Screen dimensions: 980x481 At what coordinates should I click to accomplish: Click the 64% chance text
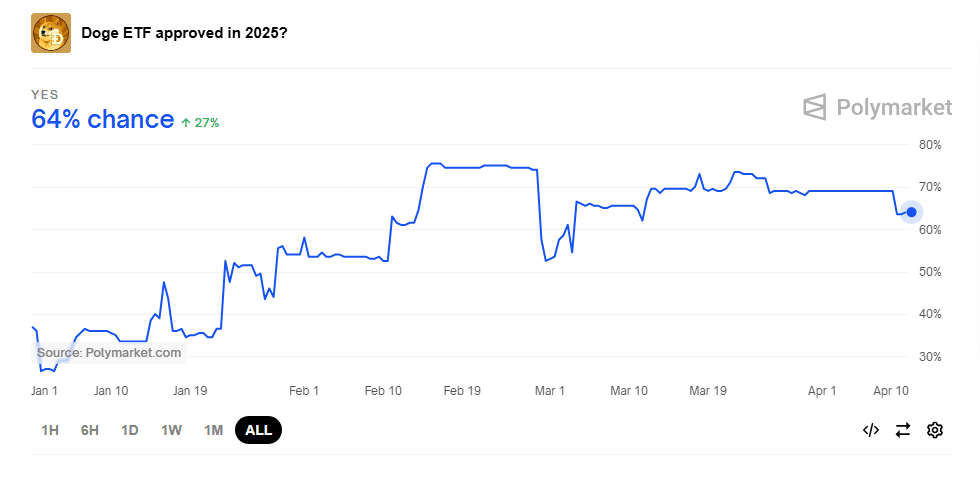click(103, 120)
